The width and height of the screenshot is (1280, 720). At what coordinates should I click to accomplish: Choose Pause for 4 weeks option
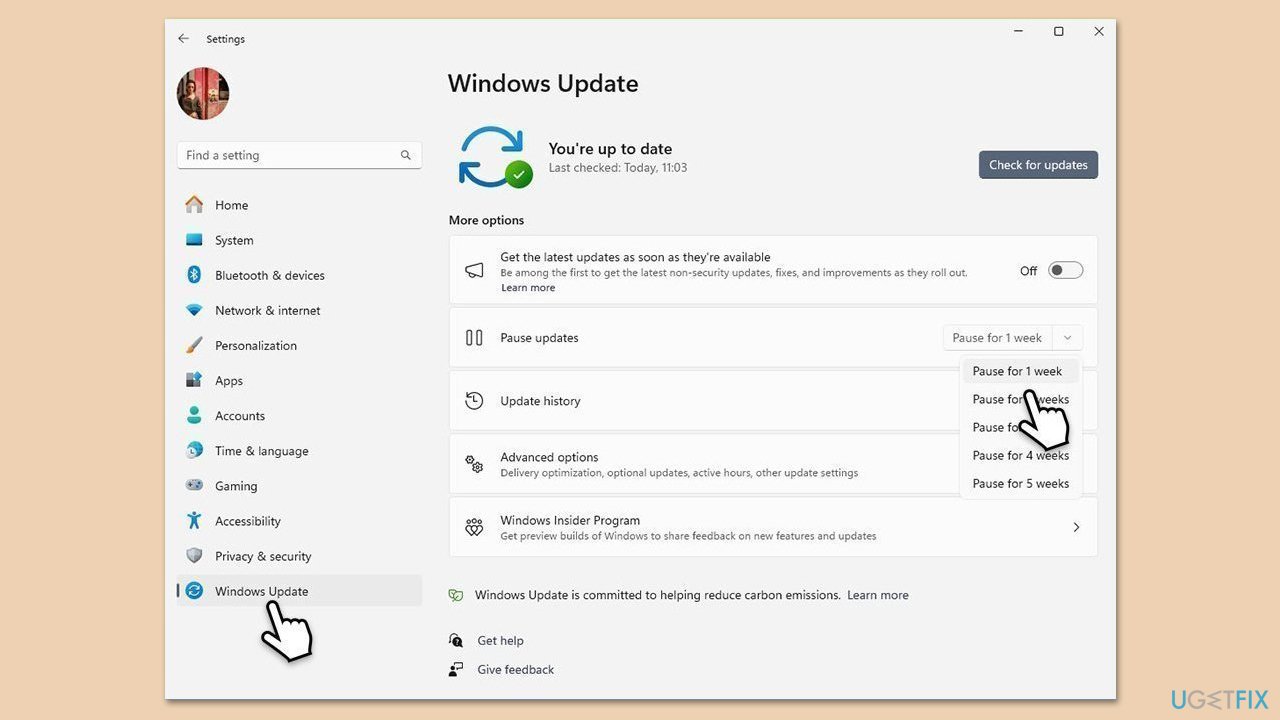tap(1020, 455)
